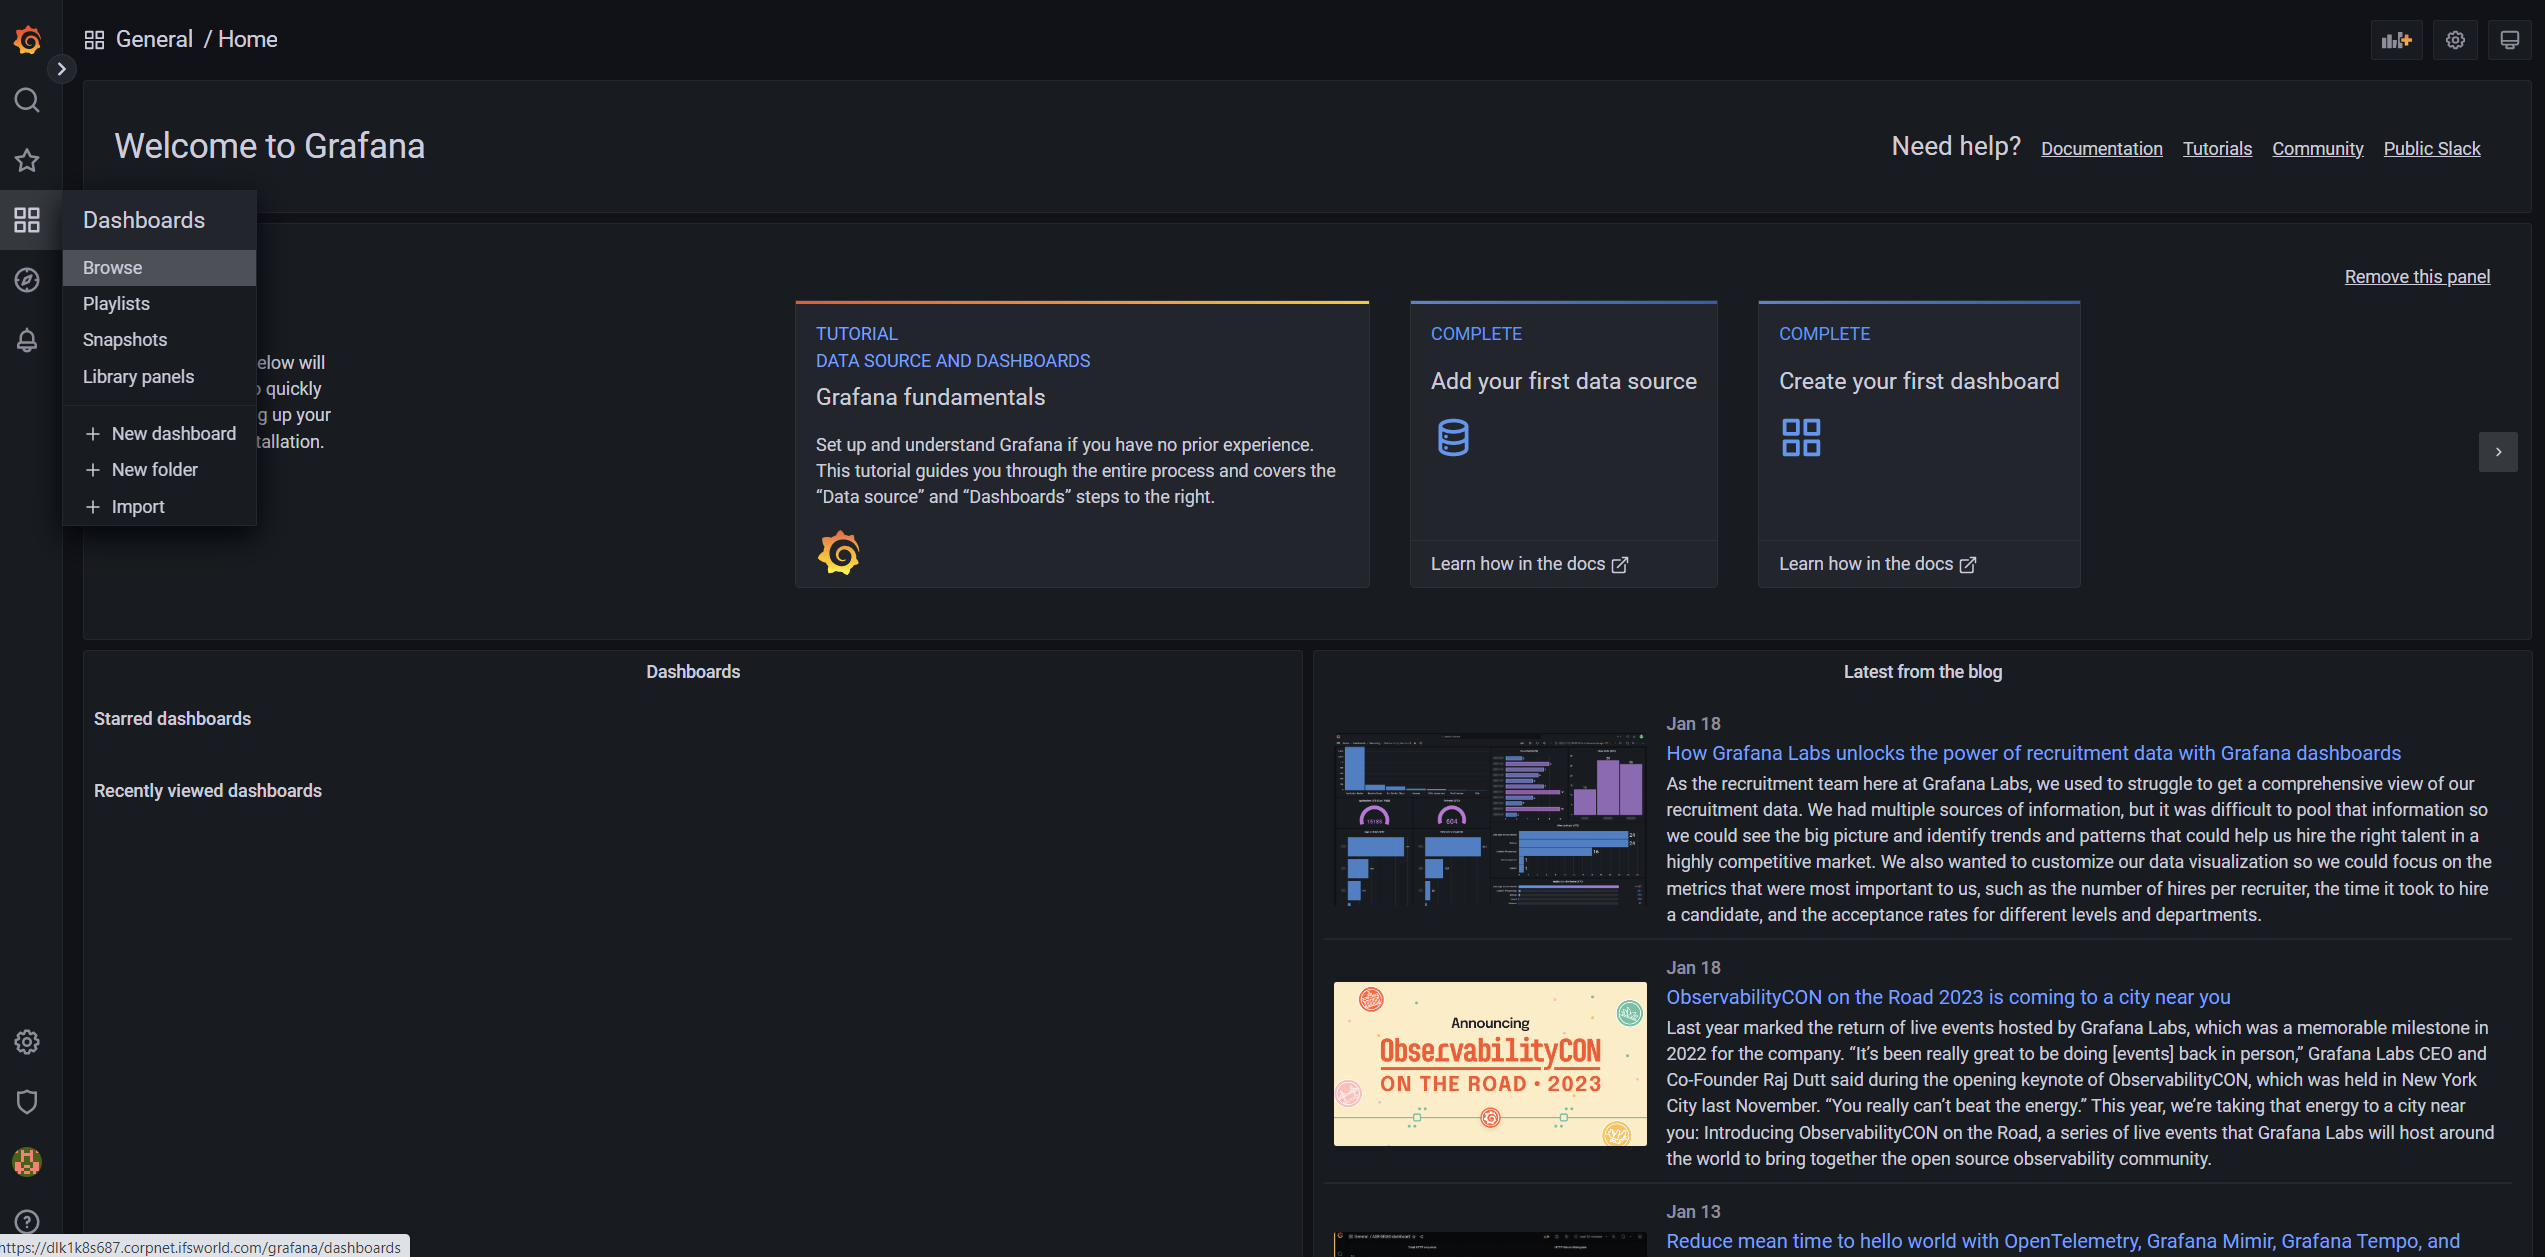This screenshot has height=1257, width=2545.
Task: Choose Import from the Dashboards menu
Action: [x=159, y=507]
